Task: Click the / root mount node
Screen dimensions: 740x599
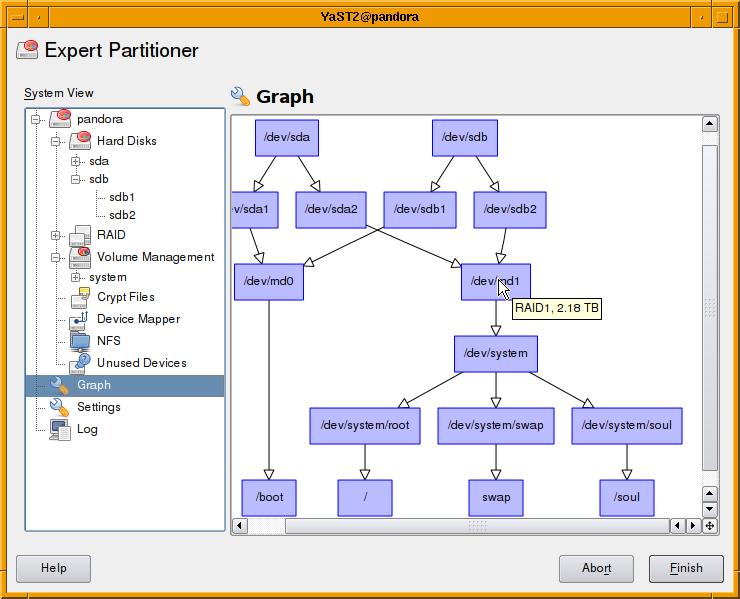Action: [365, 498]
